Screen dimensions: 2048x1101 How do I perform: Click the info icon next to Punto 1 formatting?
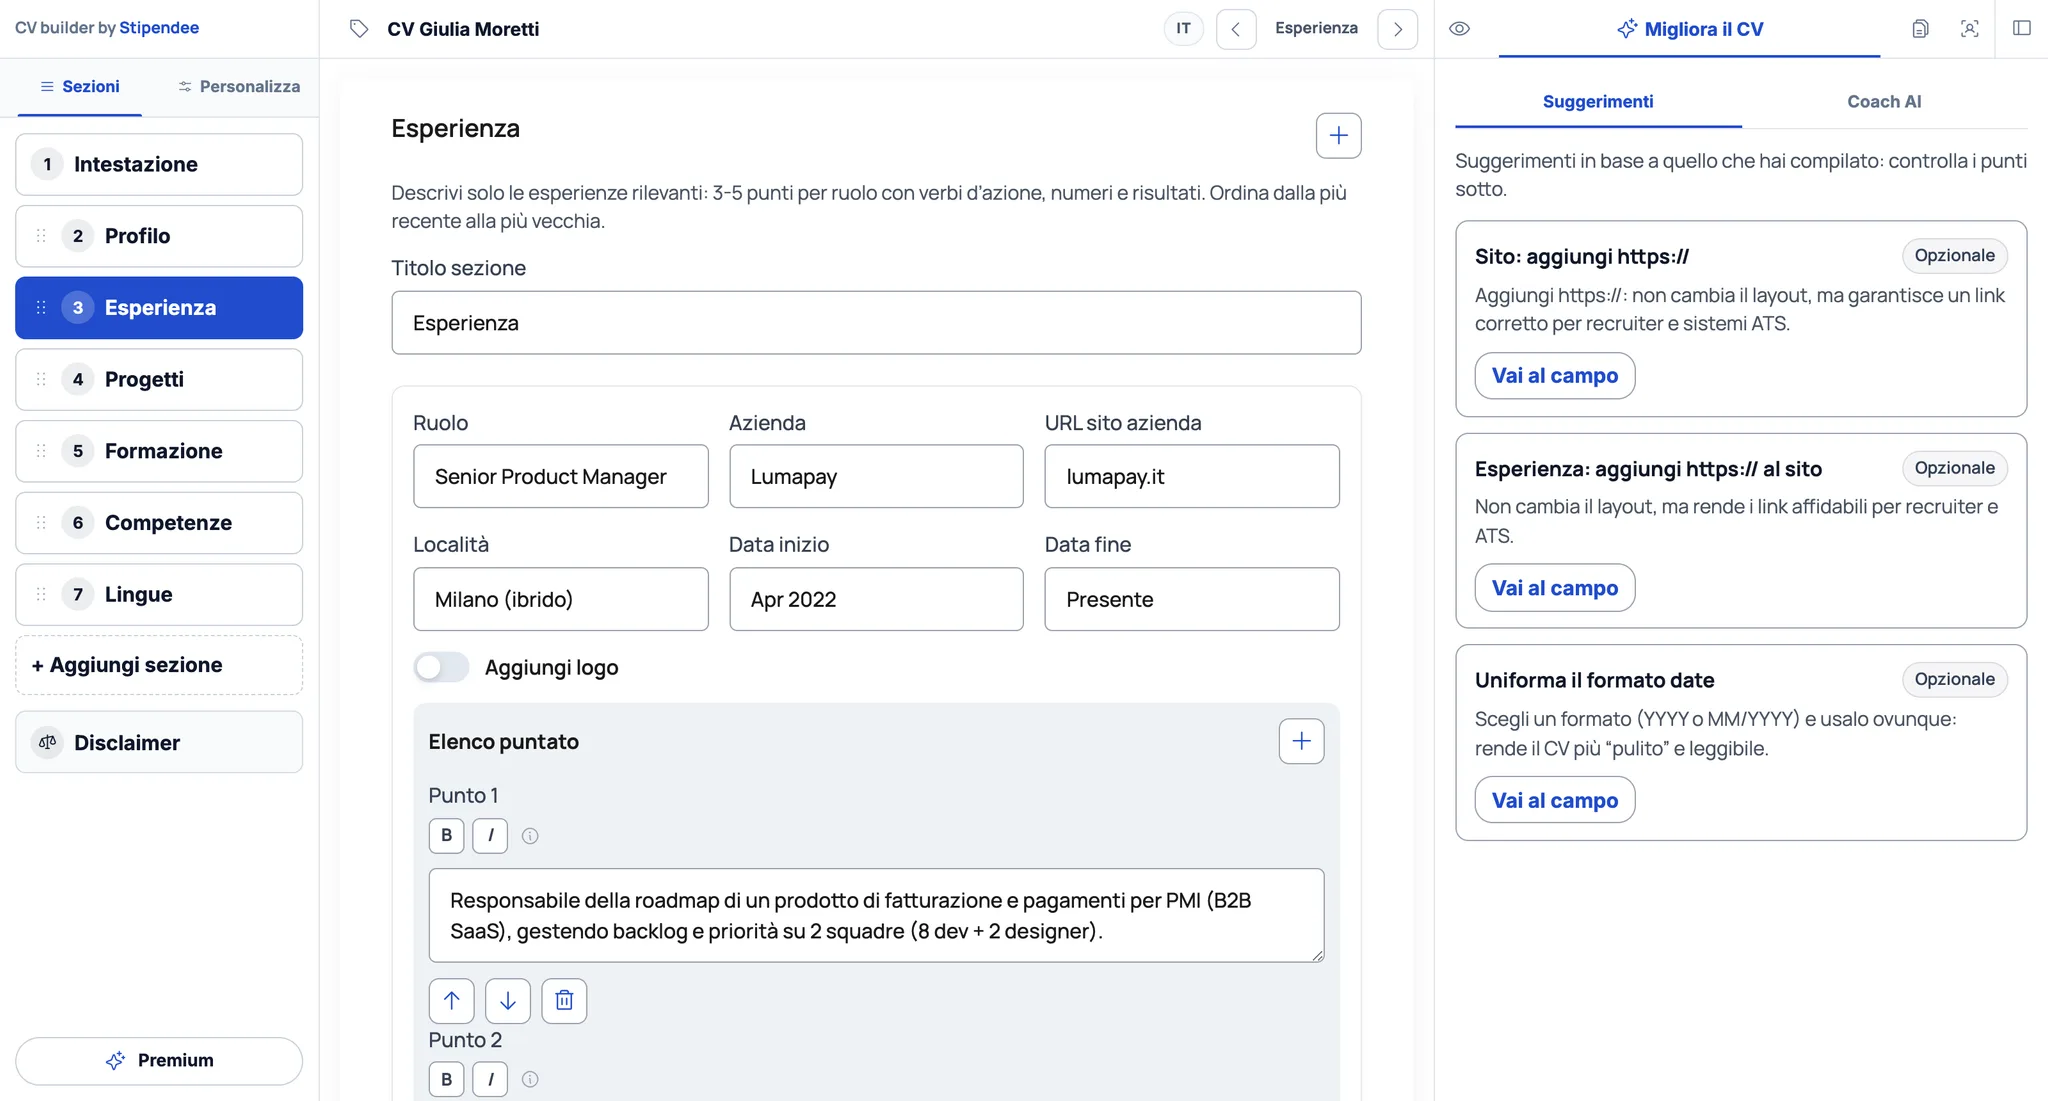pos(530,836)
